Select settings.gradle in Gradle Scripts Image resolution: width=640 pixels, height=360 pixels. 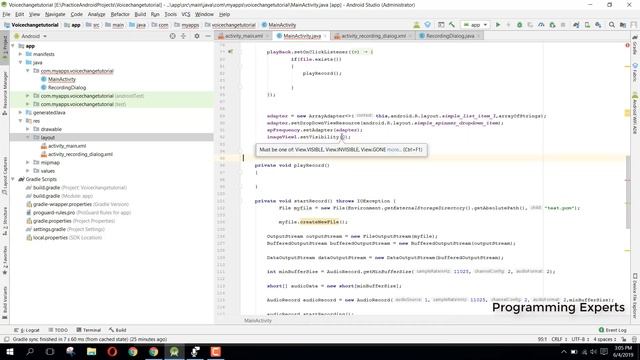[49, 229]
